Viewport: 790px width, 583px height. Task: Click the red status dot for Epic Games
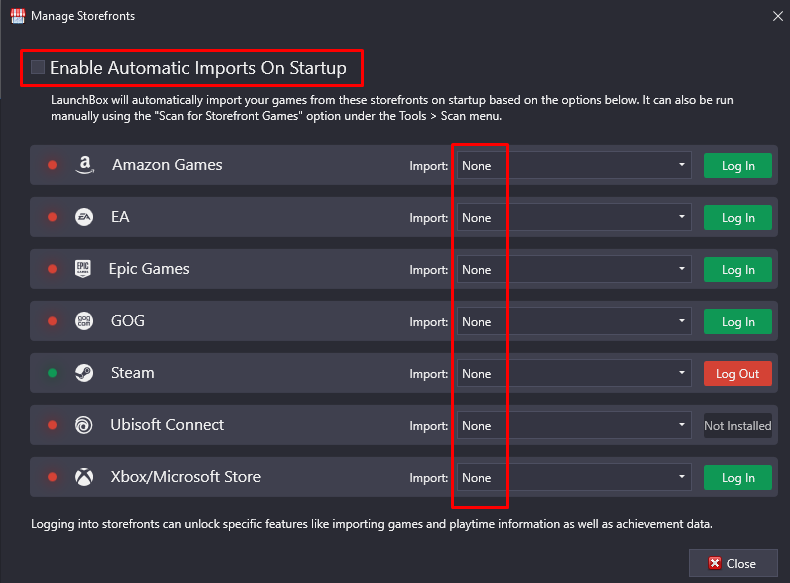click(52, 269)
